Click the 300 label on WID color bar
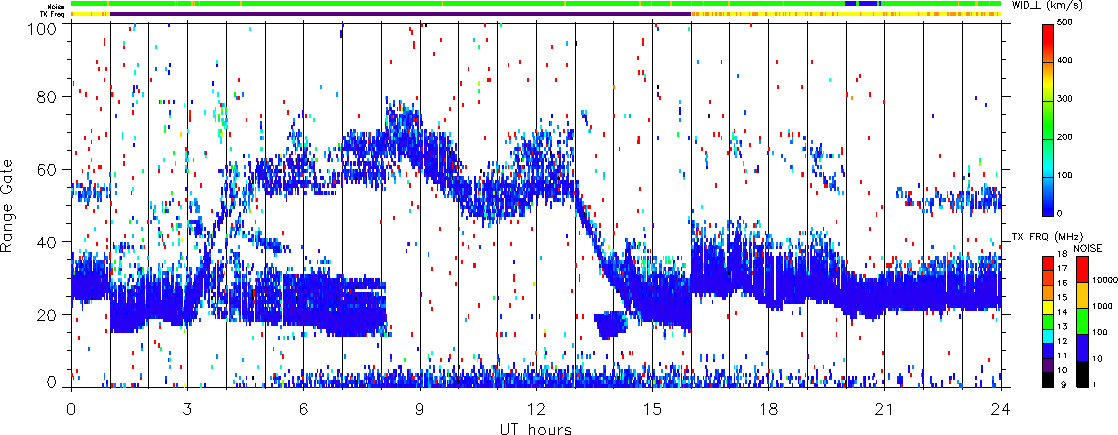The image size is (1118, 435). pyautogui.click(x=1067, y=98)
